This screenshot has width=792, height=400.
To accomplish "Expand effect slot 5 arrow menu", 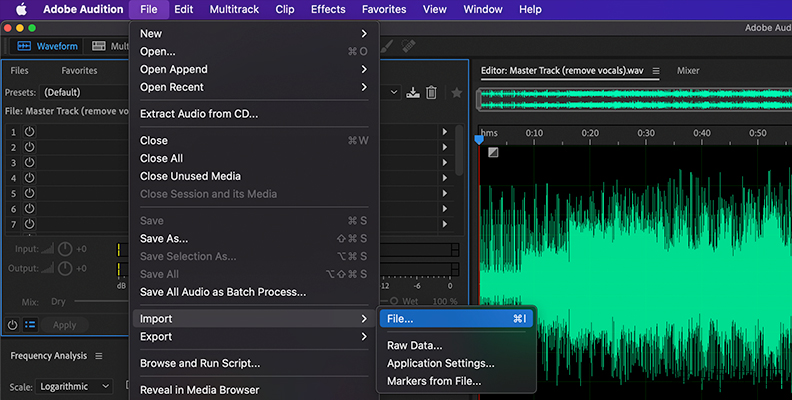I will (x=444, y=193).
